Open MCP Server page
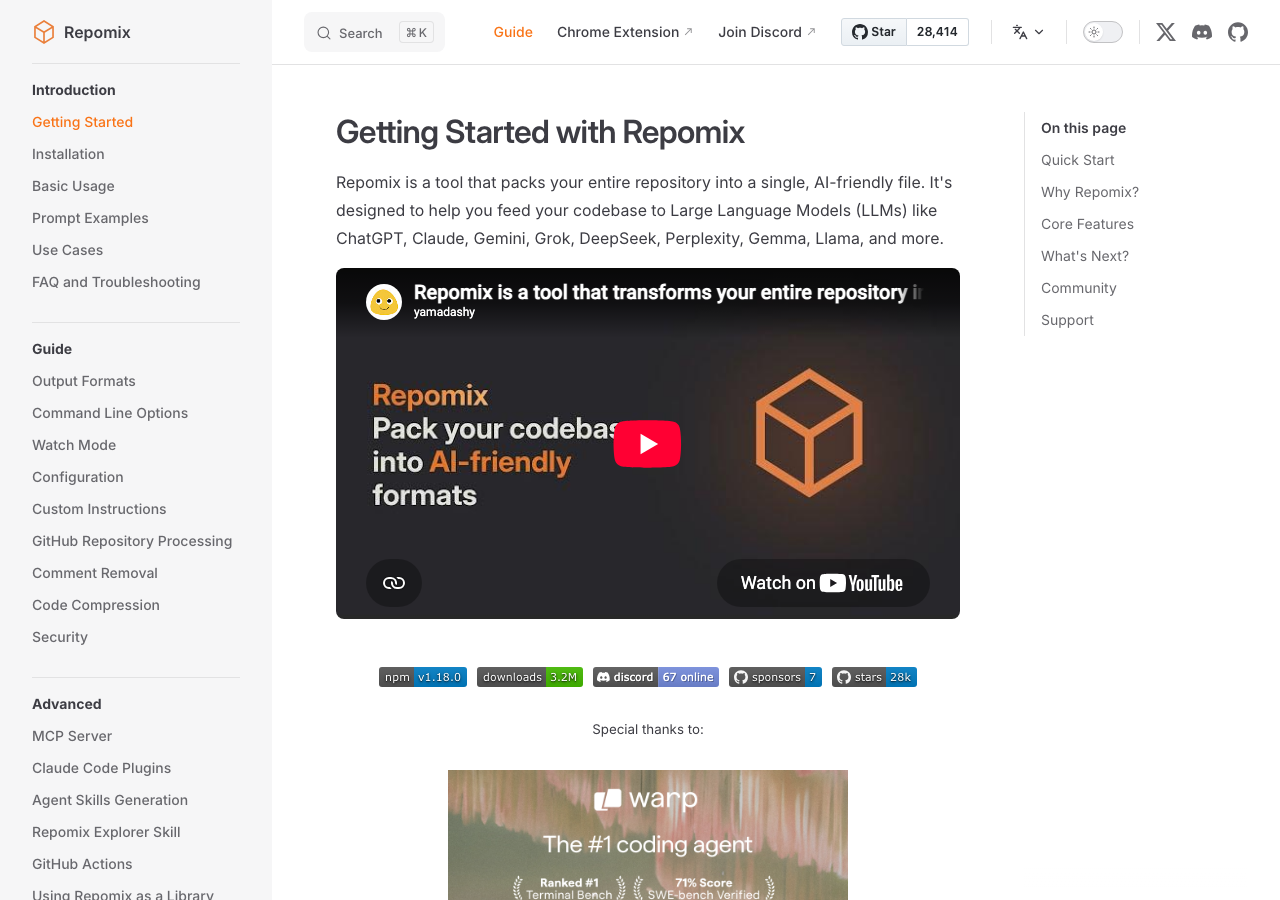 (x=72, y=736)
